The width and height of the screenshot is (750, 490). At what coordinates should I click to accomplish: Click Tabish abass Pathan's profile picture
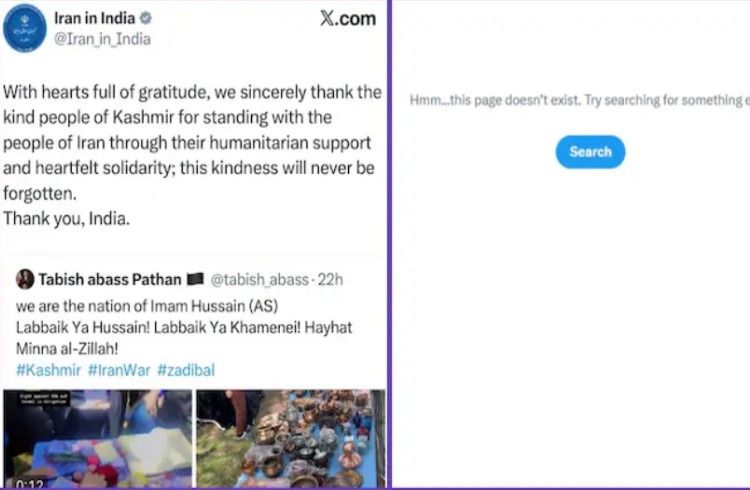25,279
